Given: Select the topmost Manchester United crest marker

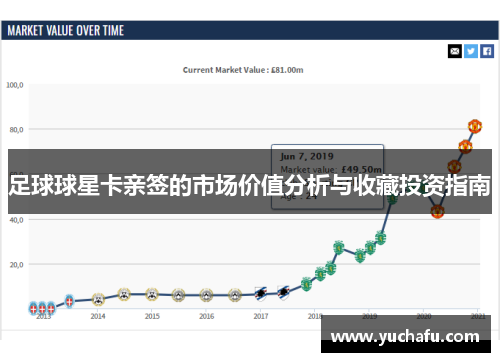Looking at the screenshot, I should [475, 126].
